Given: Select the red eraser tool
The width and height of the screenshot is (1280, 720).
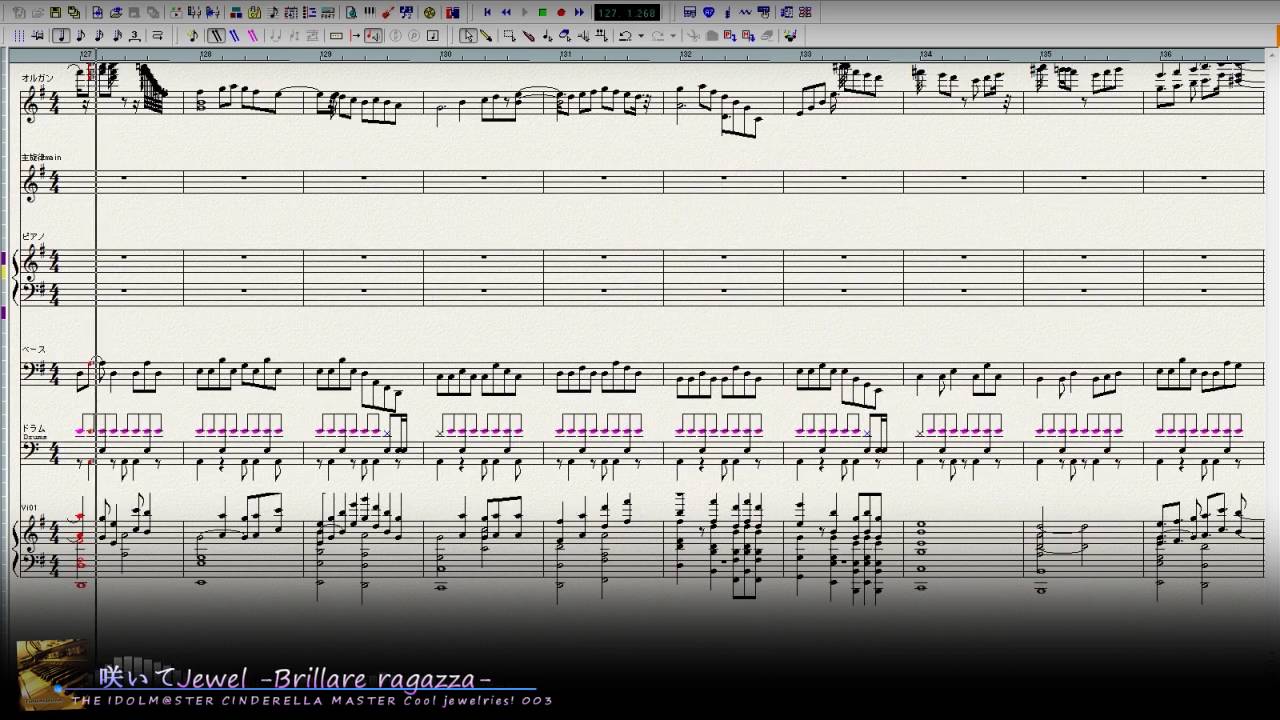Looking at the screenshot, I should 528,36.
